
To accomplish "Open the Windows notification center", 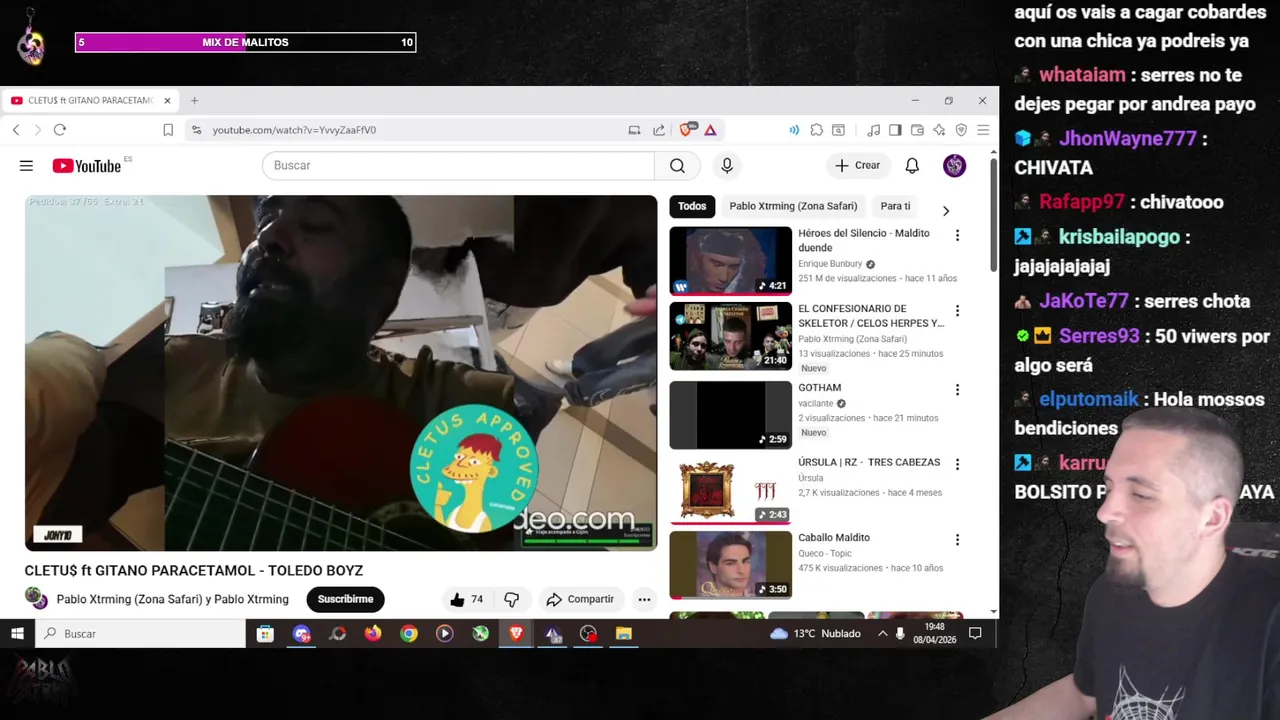I will click(x=975, y=634).
